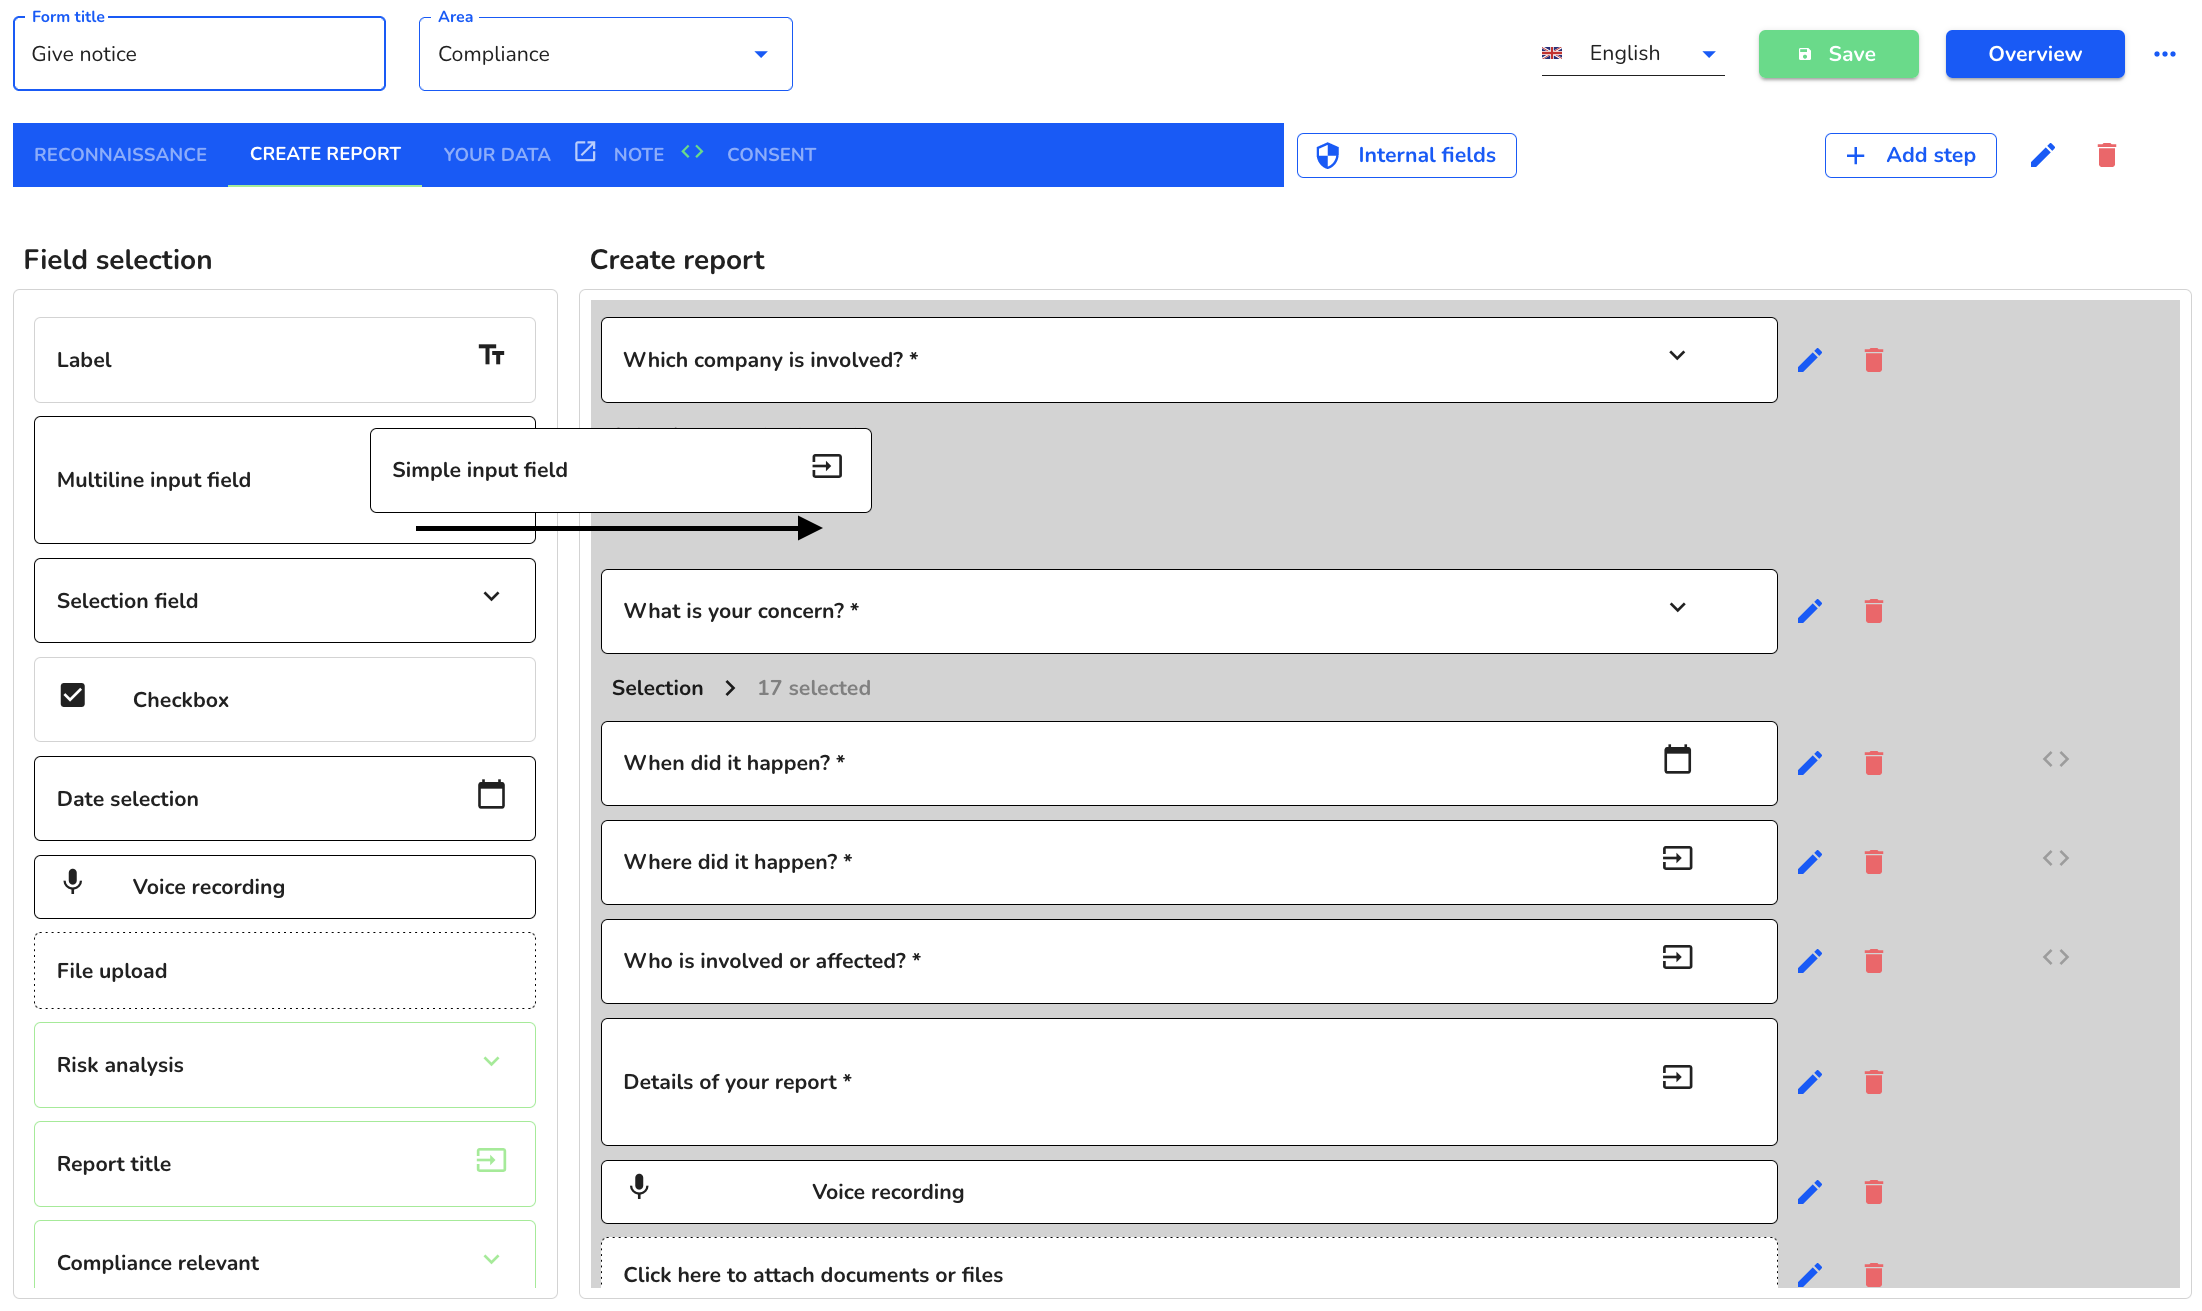The height and width of the screenshot is (1311, 2202).
Task: Click the code brackets icon after NOTE
Action: [692, 152]
